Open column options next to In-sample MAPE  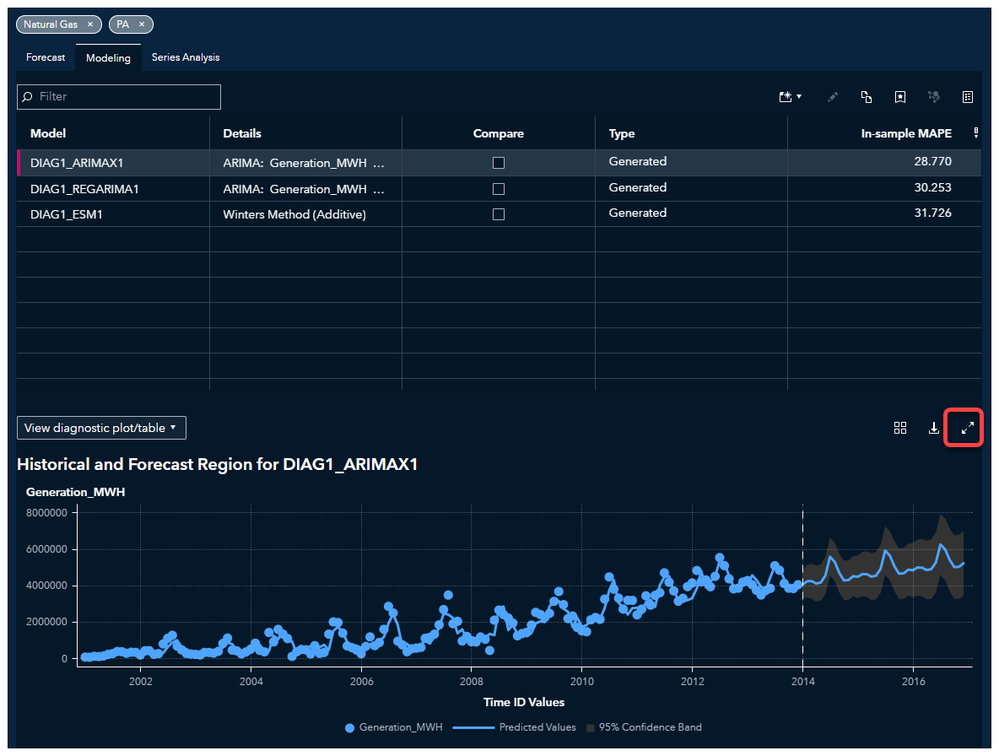975,133
